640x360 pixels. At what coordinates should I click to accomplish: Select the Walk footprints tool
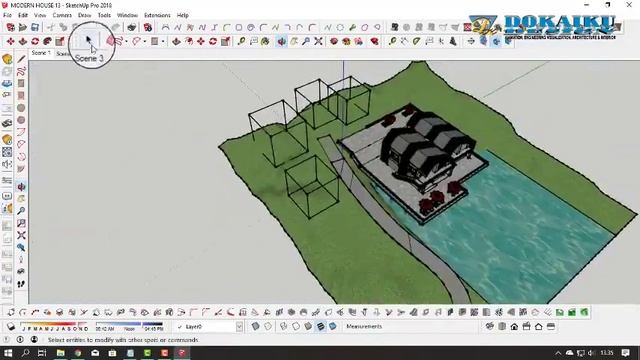tap(21, 284)
